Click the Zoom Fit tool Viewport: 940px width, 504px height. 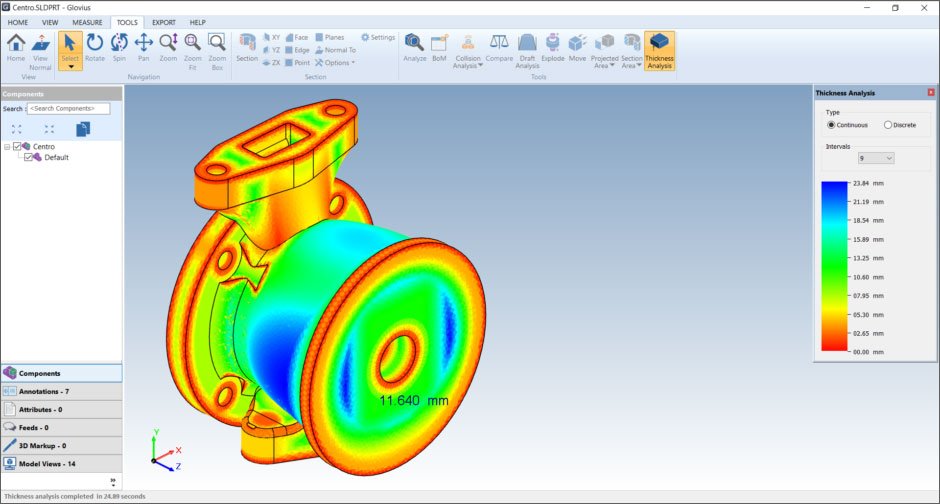click(x=192, y=52)
